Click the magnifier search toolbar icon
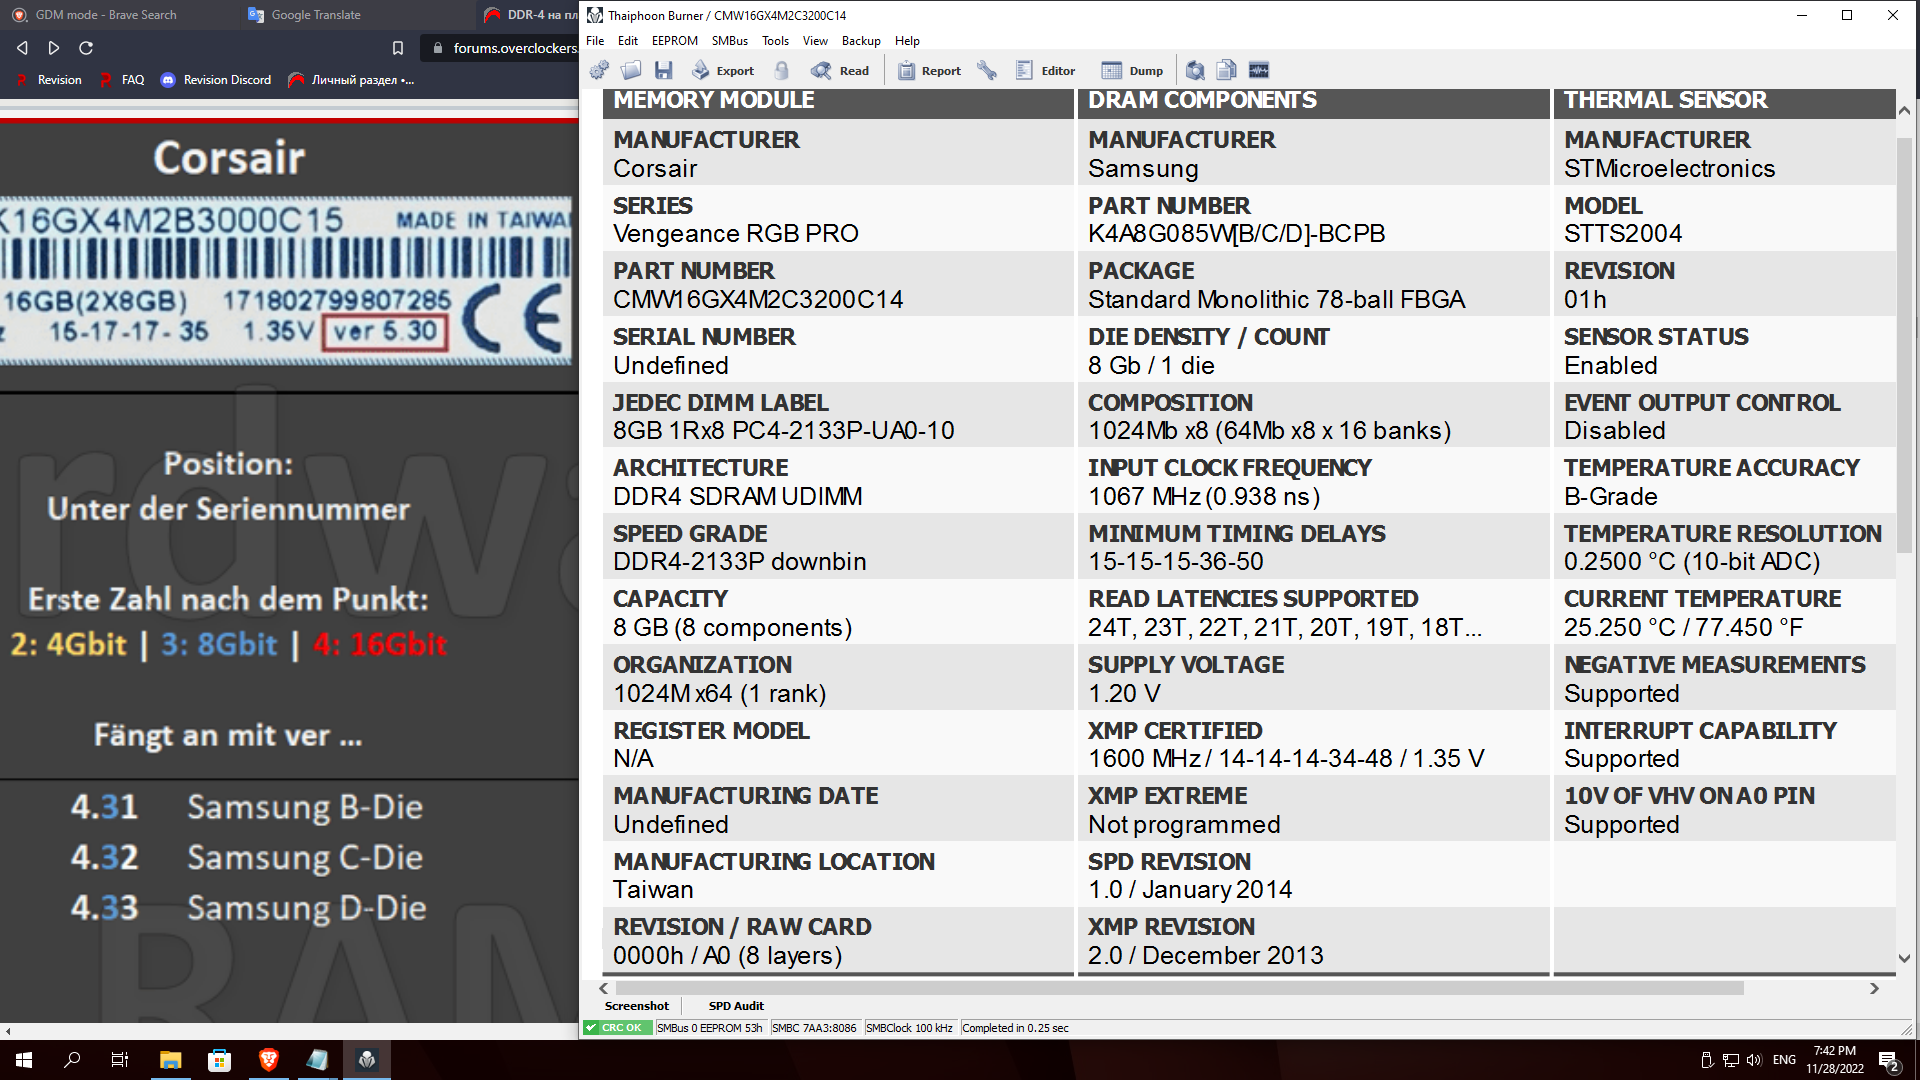 (1195, 70)
